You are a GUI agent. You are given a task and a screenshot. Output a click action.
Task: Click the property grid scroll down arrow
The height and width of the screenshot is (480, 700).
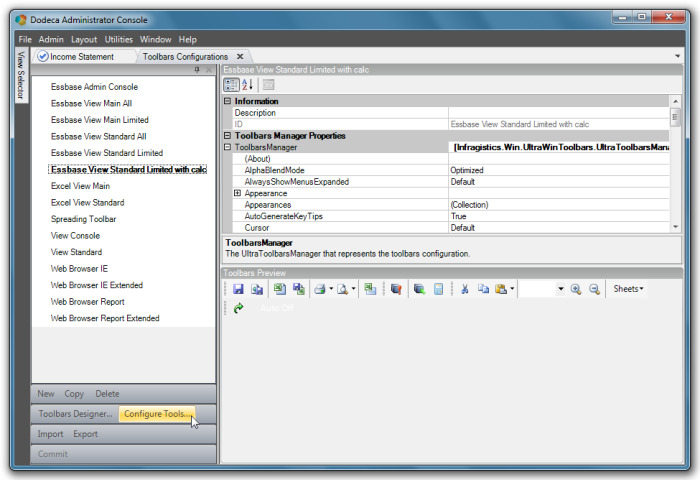pos(675,227)
